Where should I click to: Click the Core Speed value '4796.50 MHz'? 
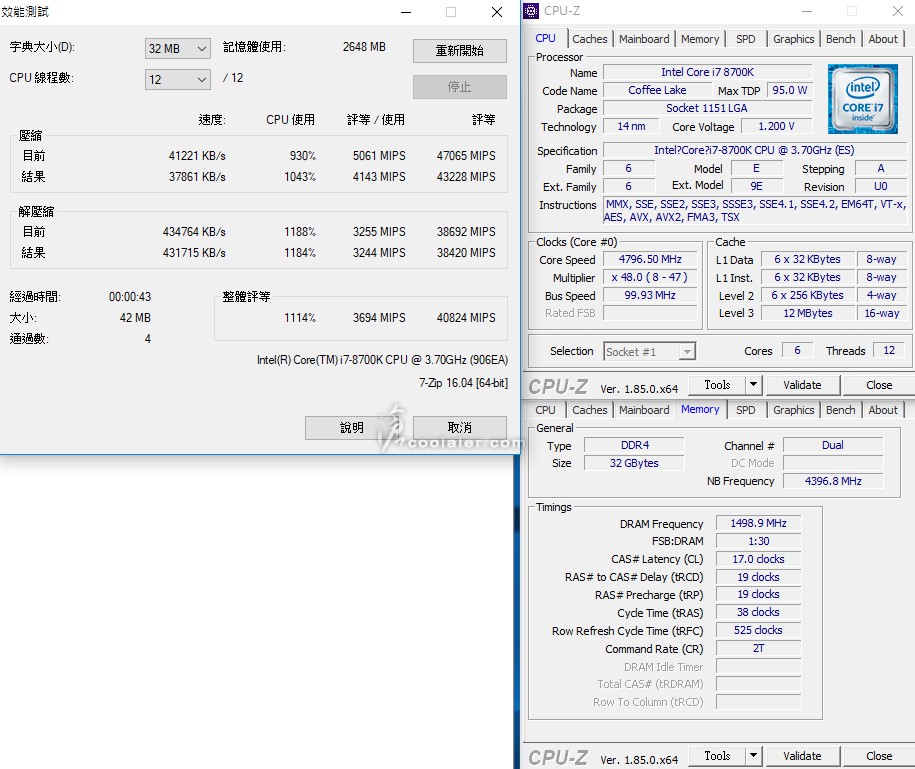pos(650,260)
